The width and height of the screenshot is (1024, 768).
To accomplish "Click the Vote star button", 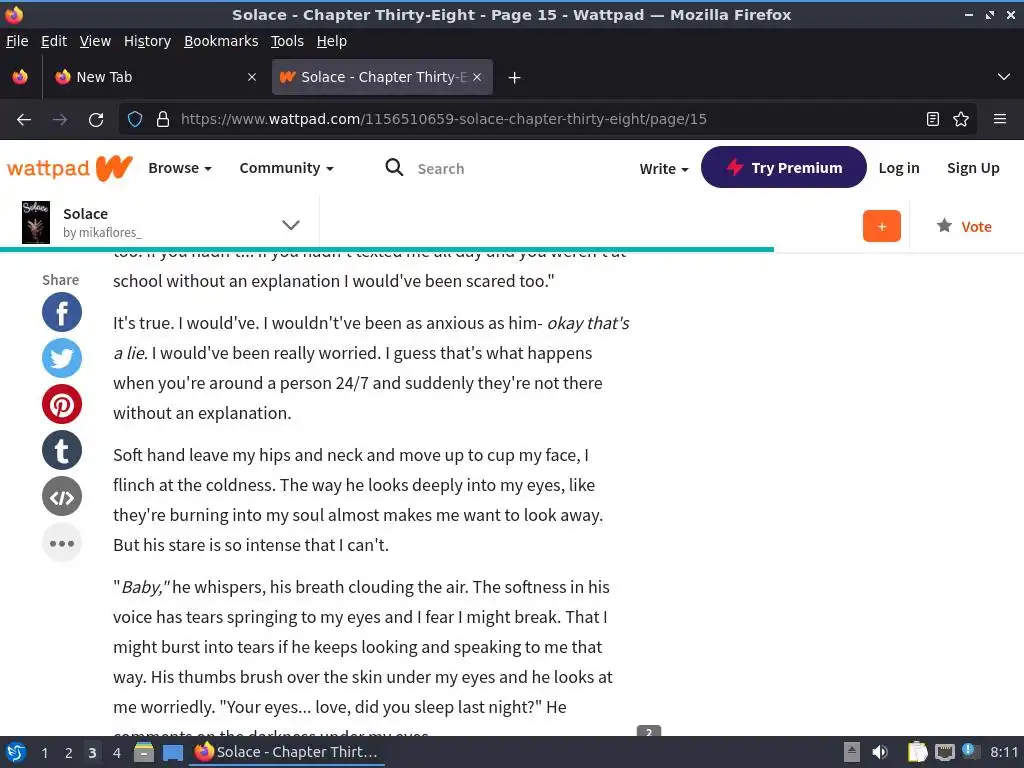I will 964,227.
